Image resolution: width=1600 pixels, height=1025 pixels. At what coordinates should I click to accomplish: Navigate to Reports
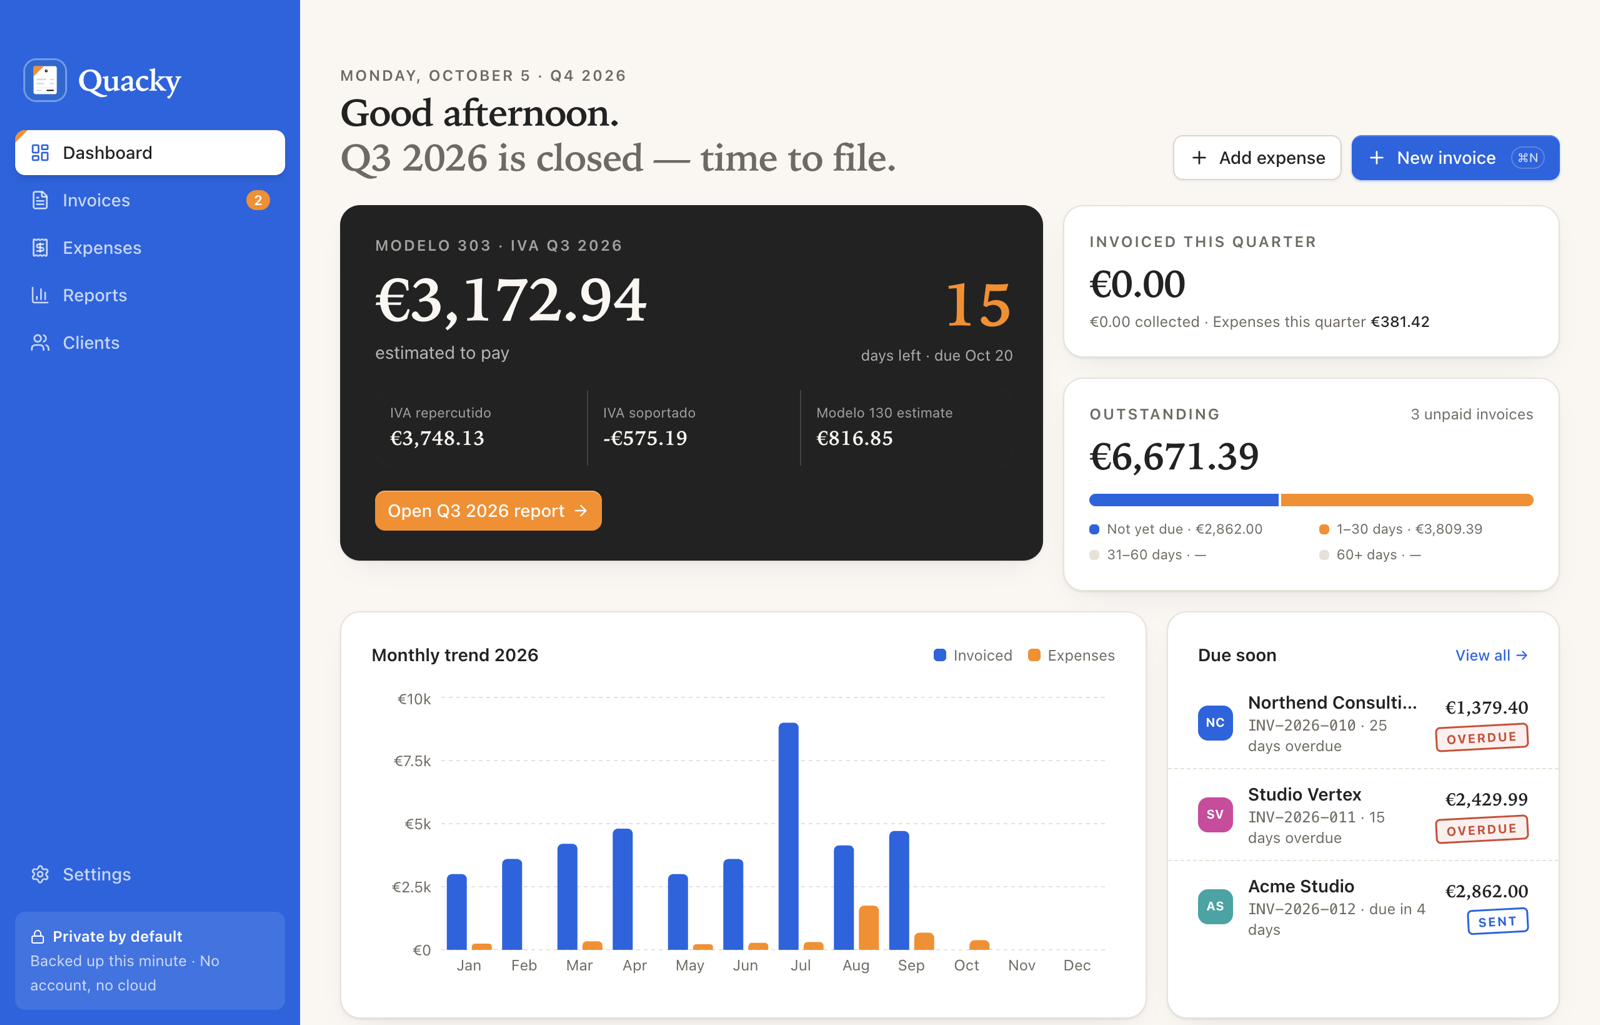pos(150,295)
